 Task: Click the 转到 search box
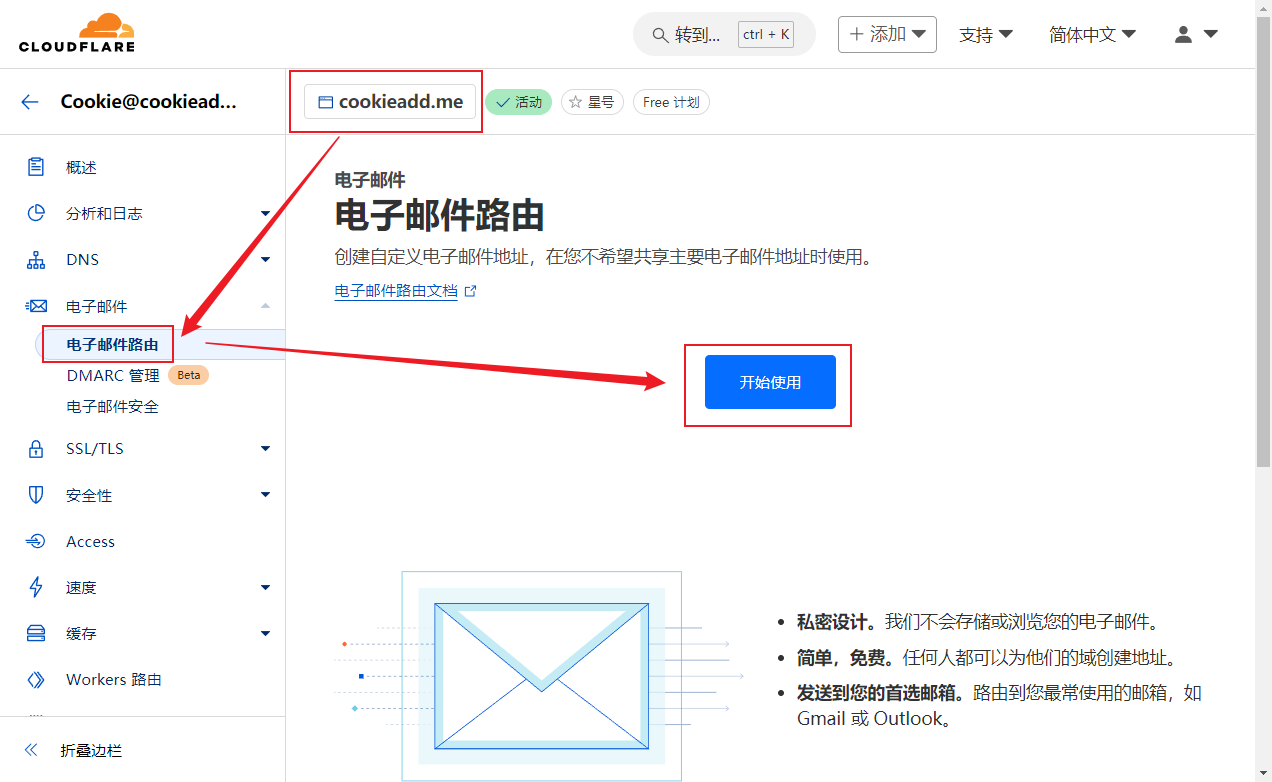(x=723, y=35)
